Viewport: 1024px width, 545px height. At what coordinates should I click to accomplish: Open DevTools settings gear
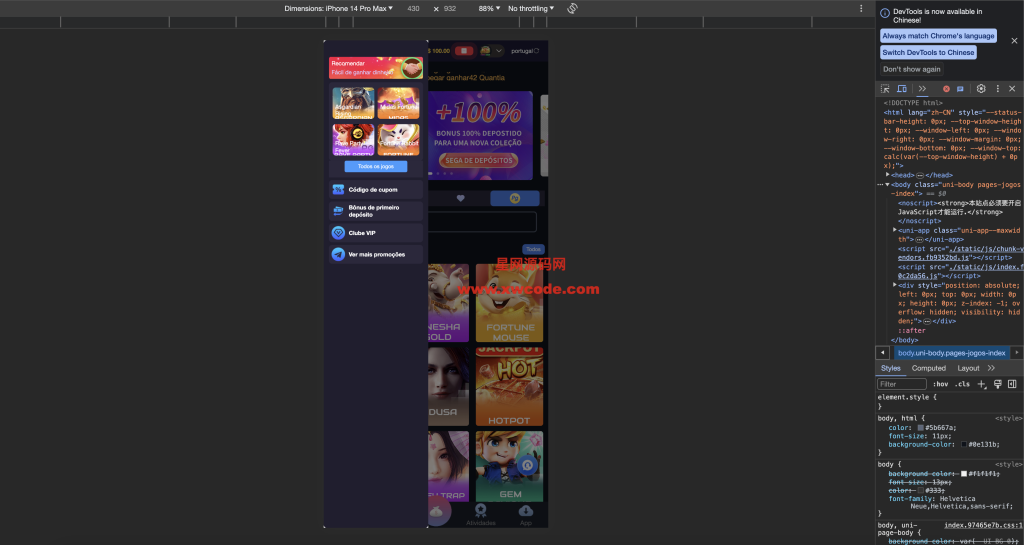(x=981, y=89)
